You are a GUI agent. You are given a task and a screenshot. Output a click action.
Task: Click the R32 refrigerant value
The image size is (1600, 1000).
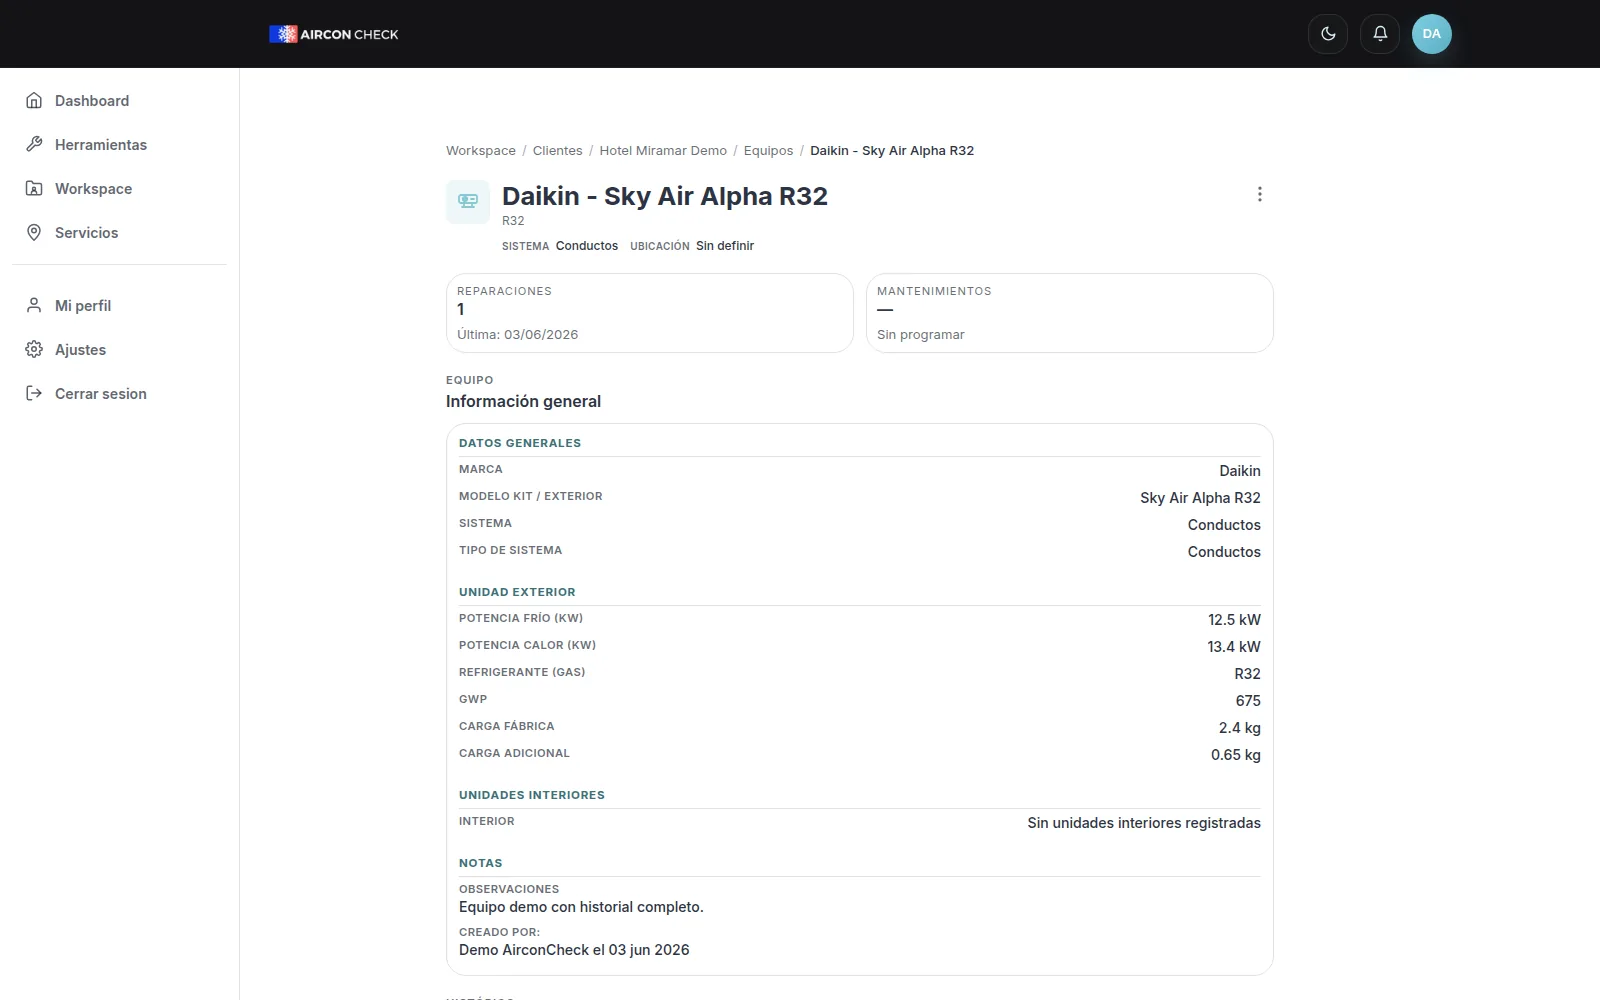1247,674
